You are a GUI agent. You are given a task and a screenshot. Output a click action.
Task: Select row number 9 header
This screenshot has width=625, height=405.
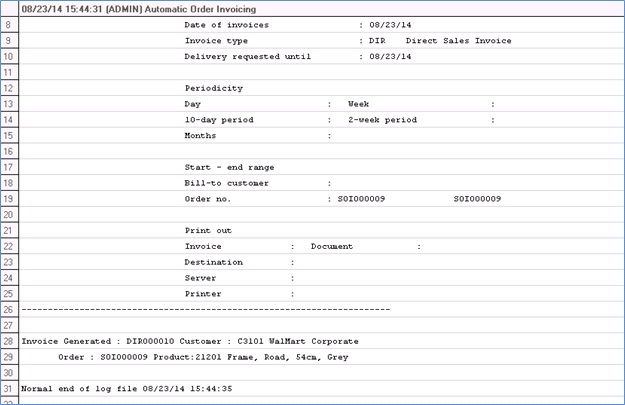[x=9, y=41]
